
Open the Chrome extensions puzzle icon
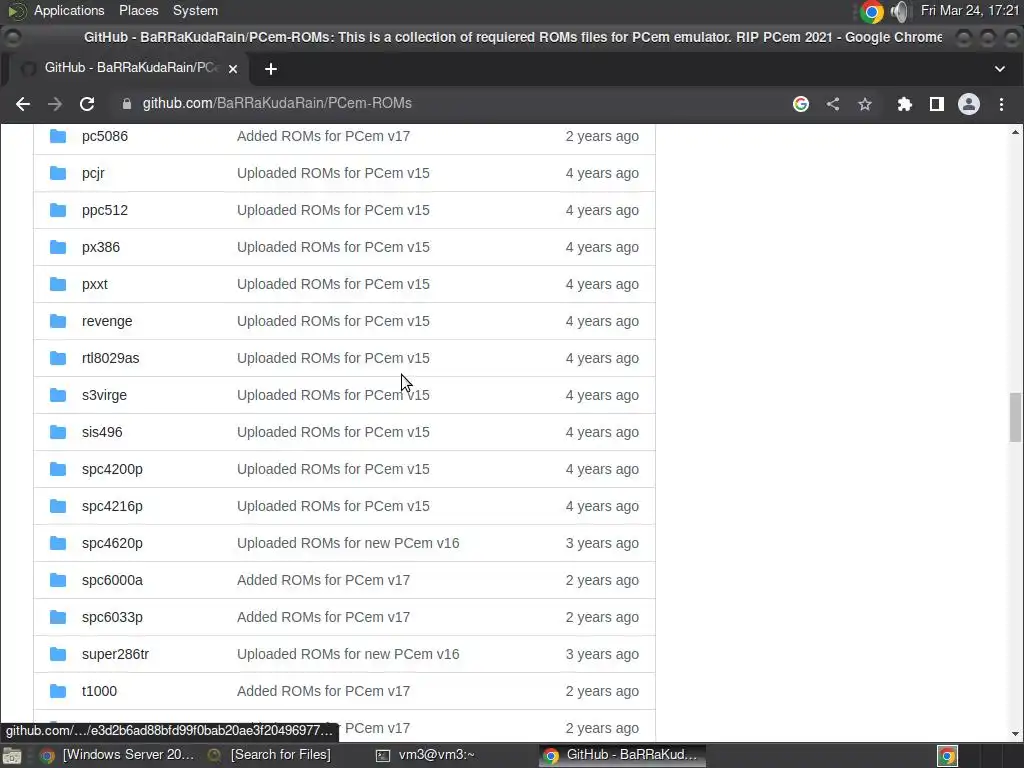904,104
